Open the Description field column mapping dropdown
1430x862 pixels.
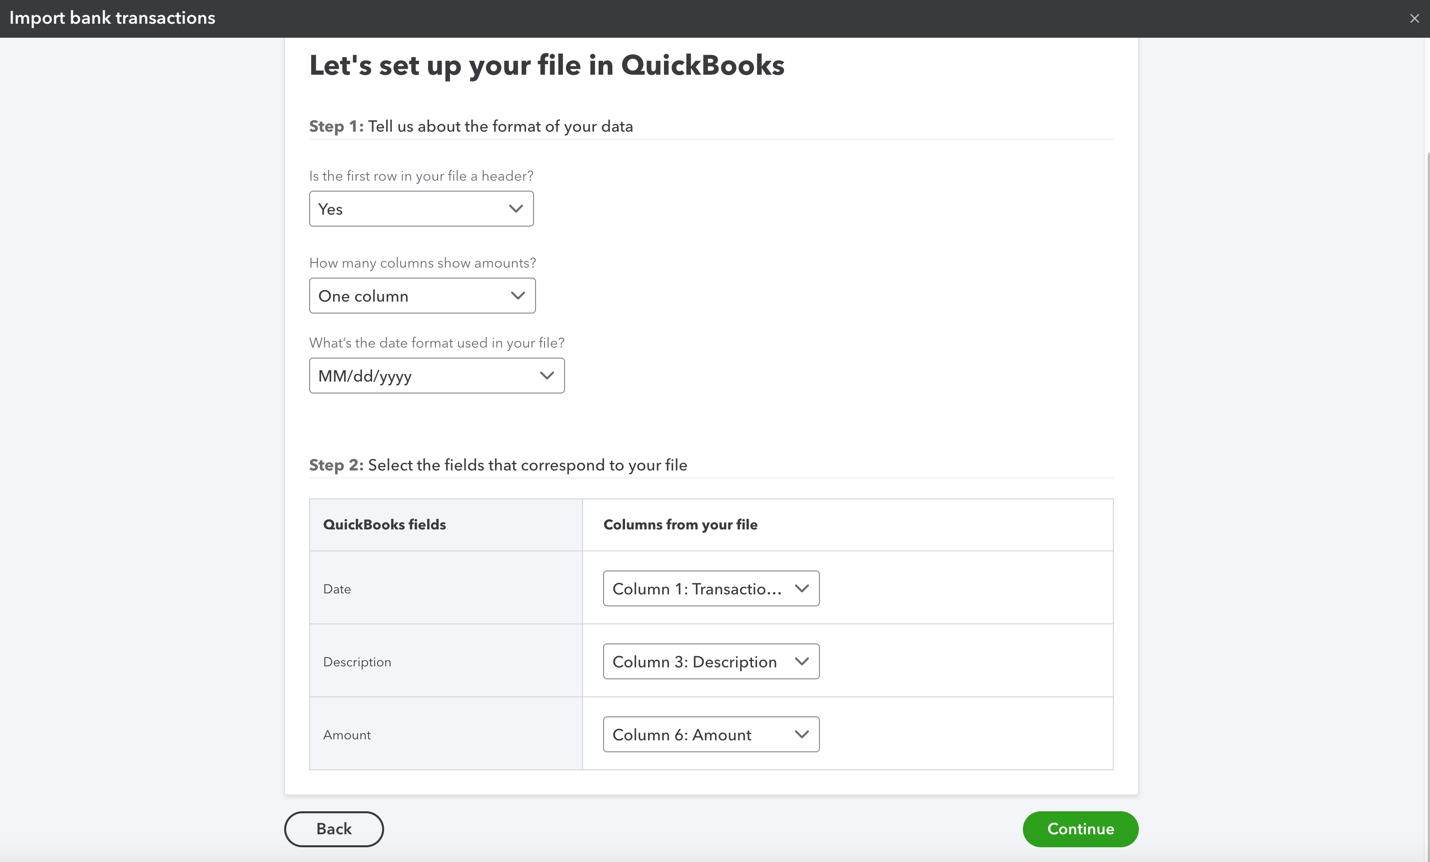pos(710,661)
